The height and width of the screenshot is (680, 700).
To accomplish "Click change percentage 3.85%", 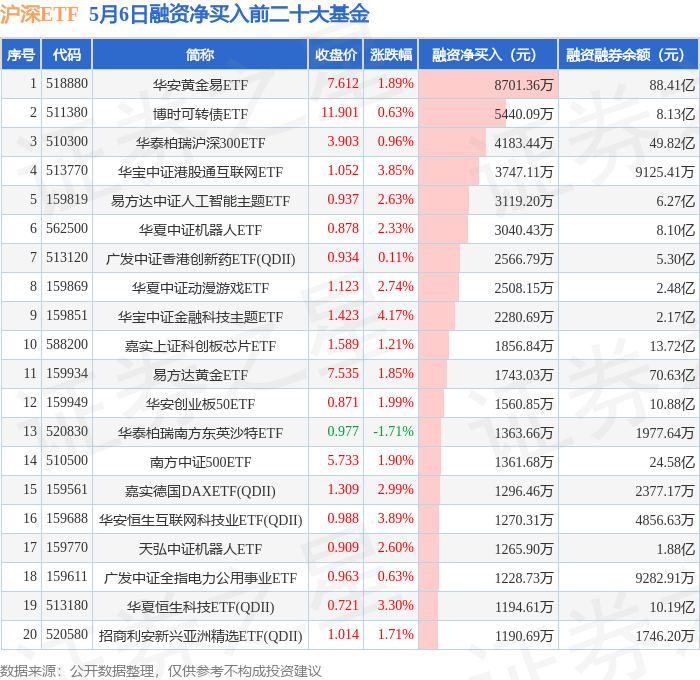I will pos(396,170).
